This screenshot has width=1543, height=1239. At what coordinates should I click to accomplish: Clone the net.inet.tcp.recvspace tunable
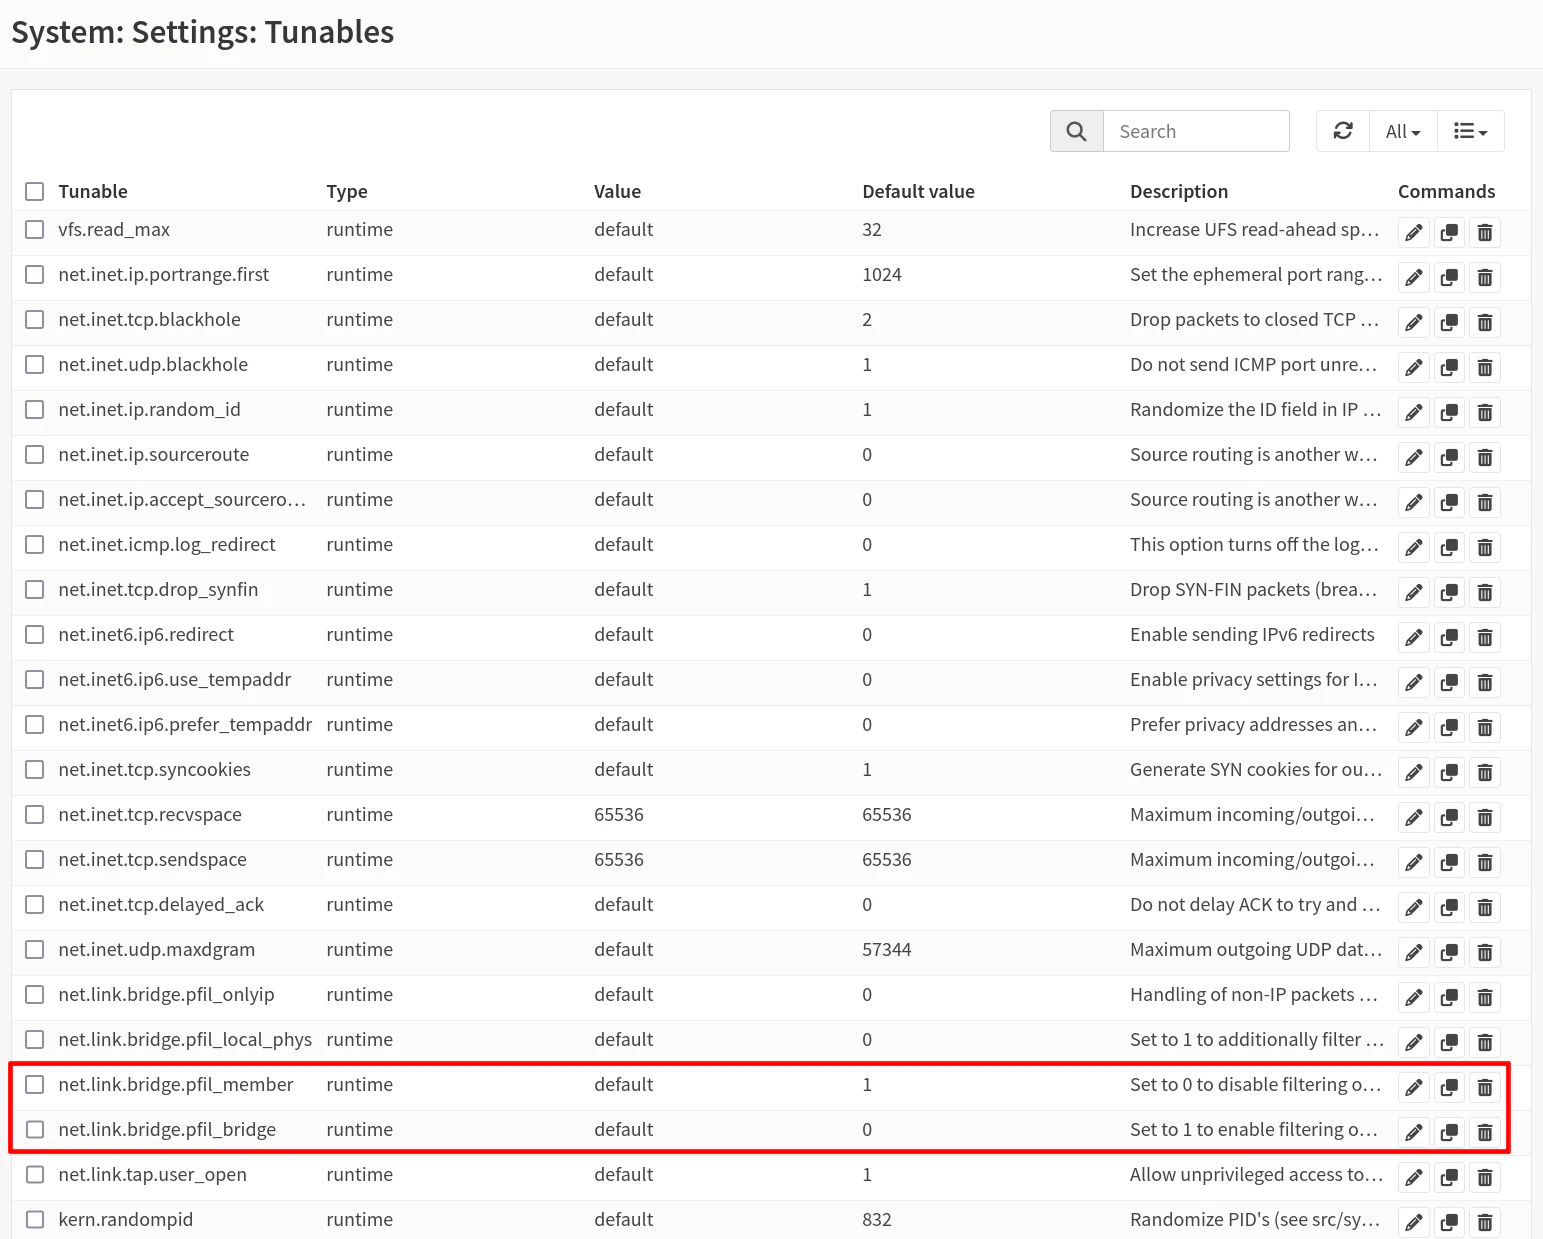tap(1449, 818)
